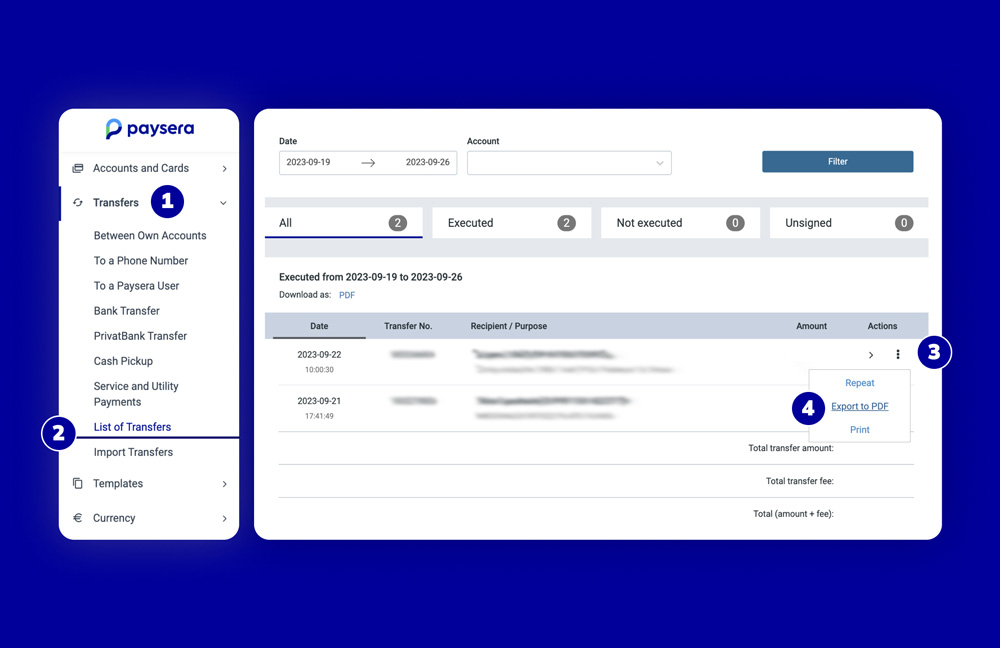Screen dimensions: 1000x648
Task: Choose Repeat from the context menu
Action: (x=859, y=382)
